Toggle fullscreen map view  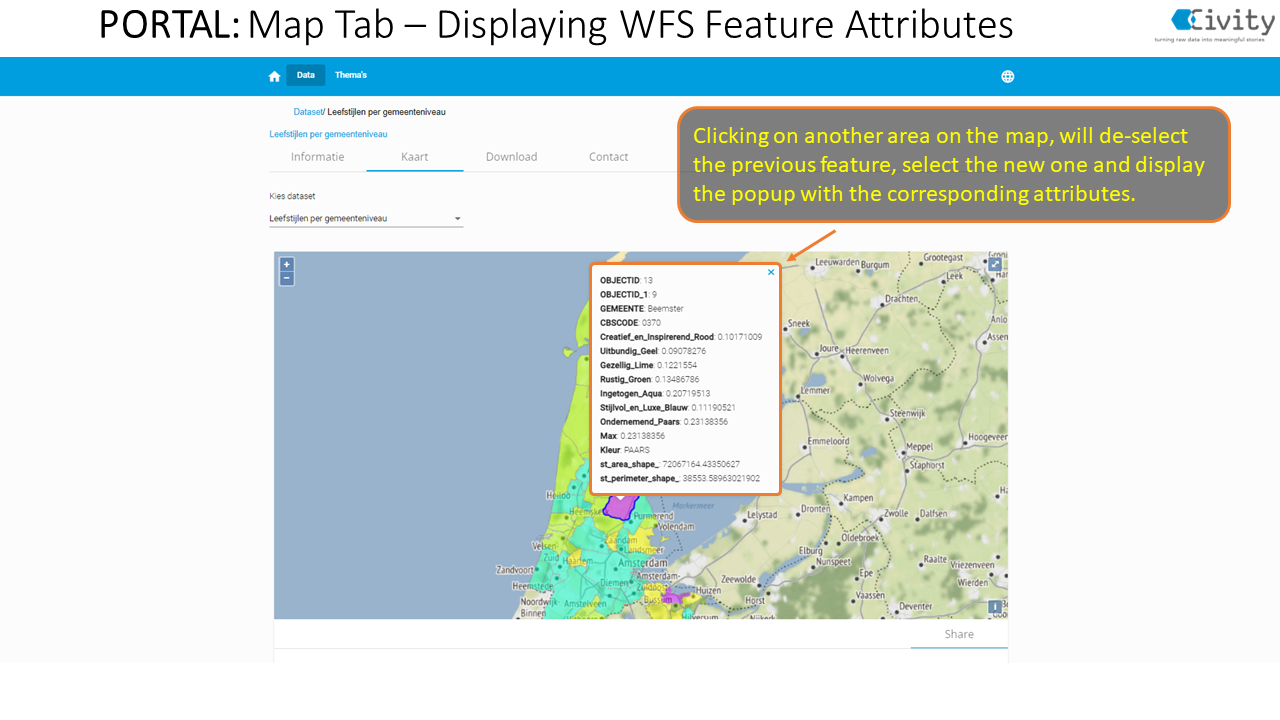[995, 264]
